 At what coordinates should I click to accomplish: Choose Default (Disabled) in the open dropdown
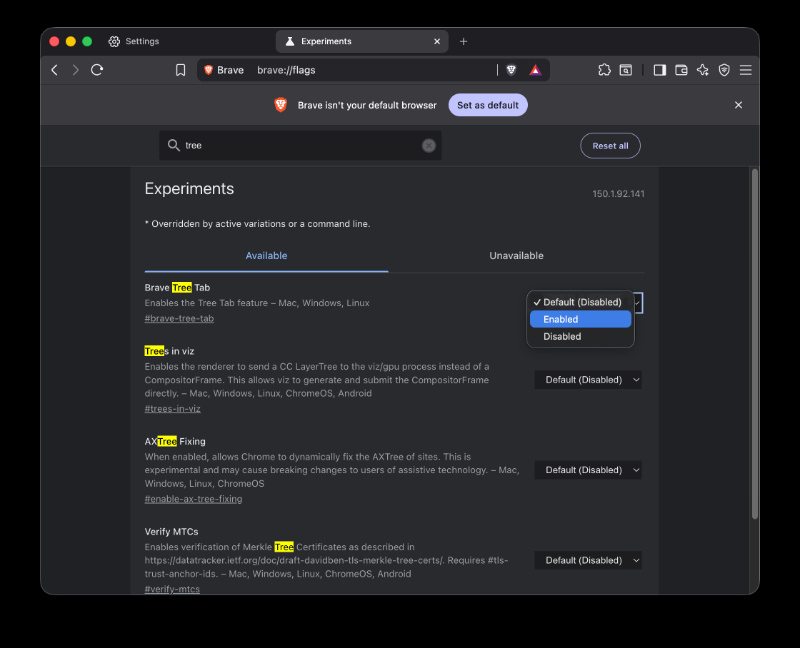(x=581, y=302)
